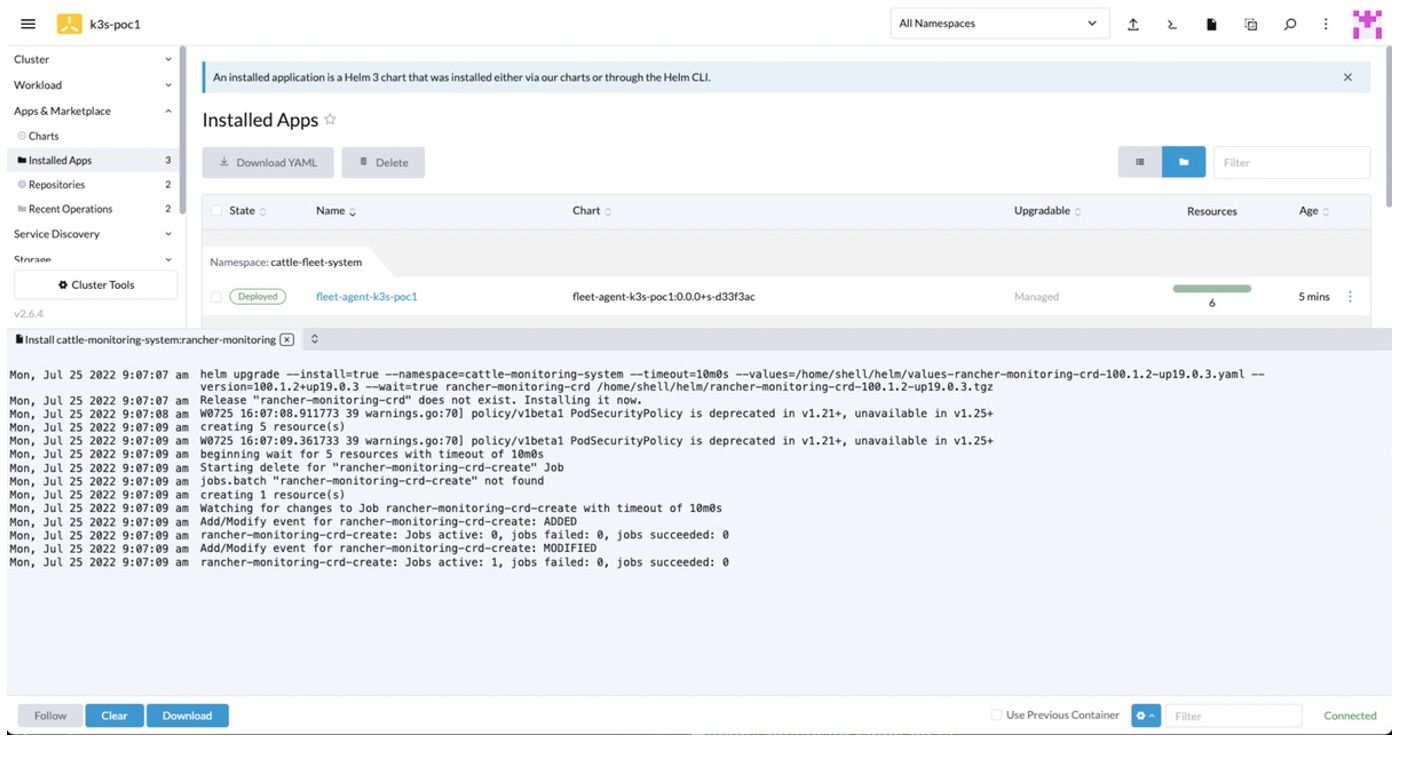The width and height of the screenshot is (1422, 757).
Task: Expand the Workload sidebar section
Action: [90, 85]
